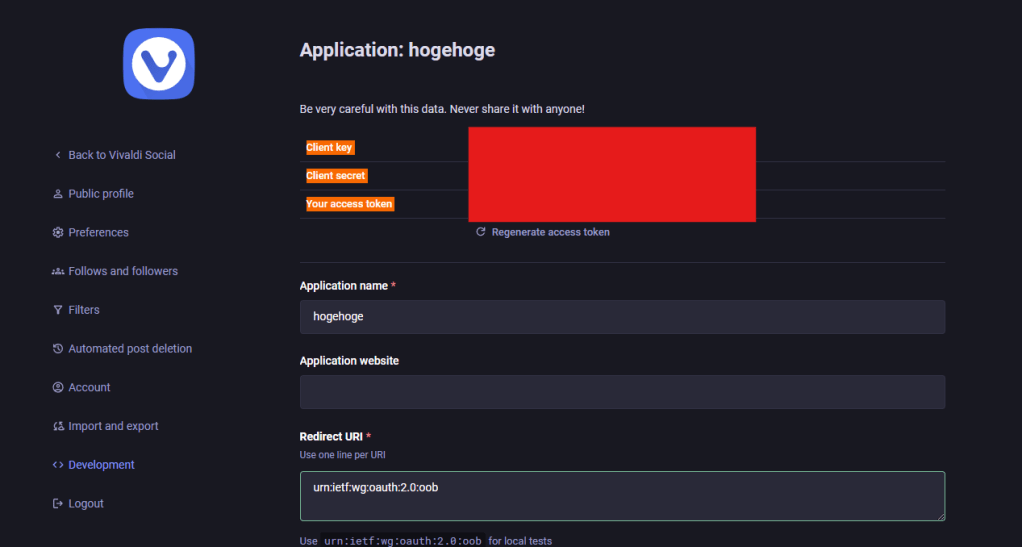This screenshot has width=1022, height=547.
Task: Click the person icon for Public profile
Action: [x=58, y=194]
